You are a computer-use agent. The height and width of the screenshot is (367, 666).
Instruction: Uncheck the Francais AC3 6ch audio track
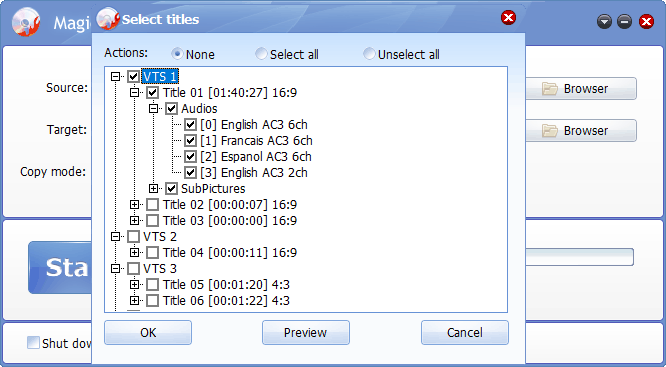click(190, 141)
